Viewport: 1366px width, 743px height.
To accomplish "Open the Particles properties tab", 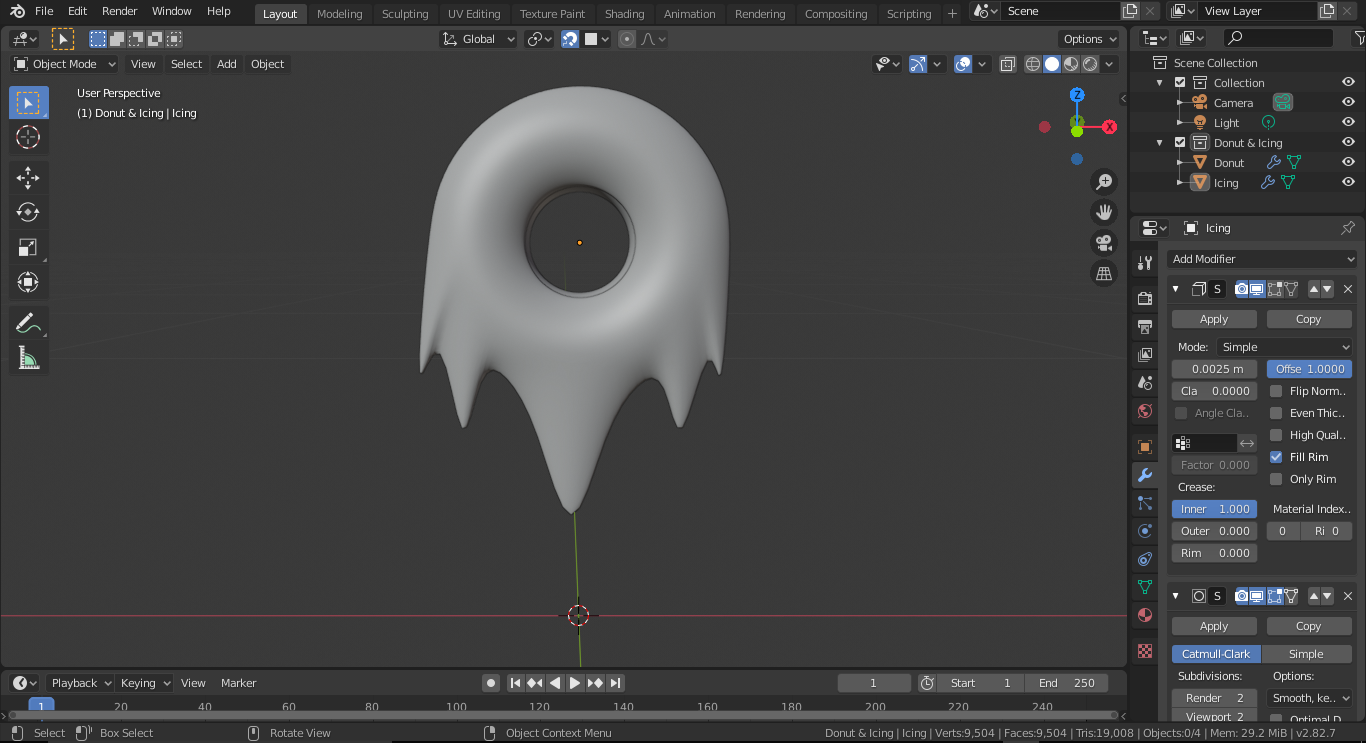I will (1146, 503).
